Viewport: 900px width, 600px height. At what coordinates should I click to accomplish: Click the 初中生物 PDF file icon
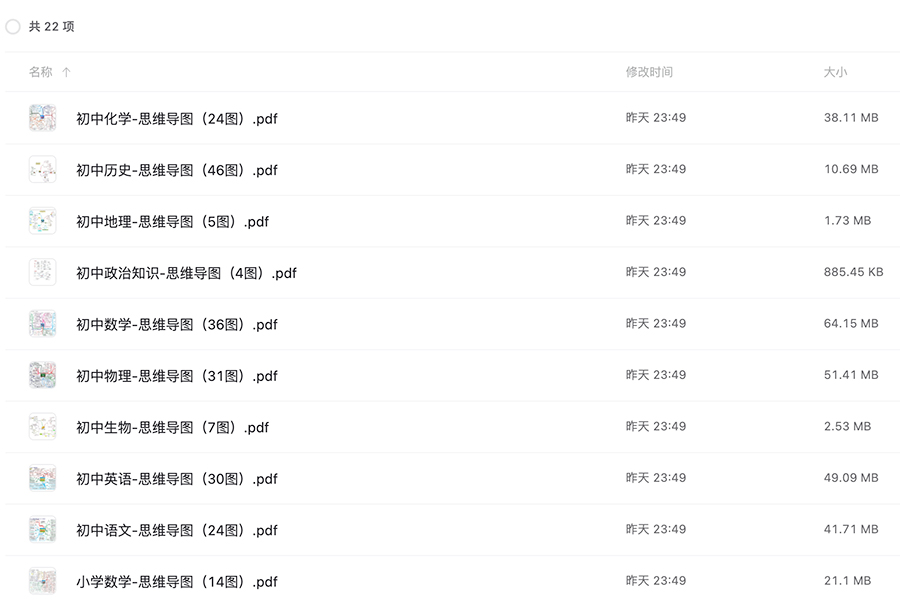click(x=42, y=427)
